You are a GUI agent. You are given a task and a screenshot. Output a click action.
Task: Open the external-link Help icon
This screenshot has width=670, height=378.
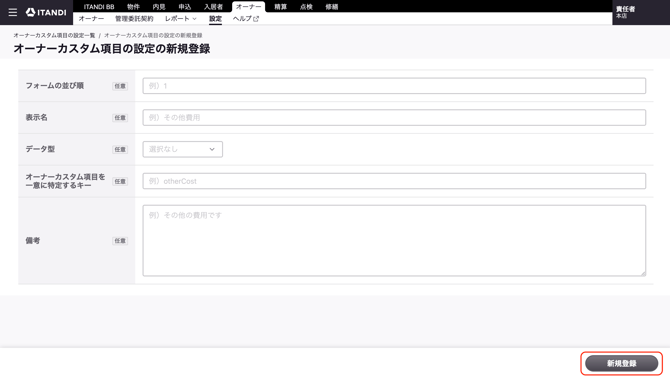(x=256, y=19)
